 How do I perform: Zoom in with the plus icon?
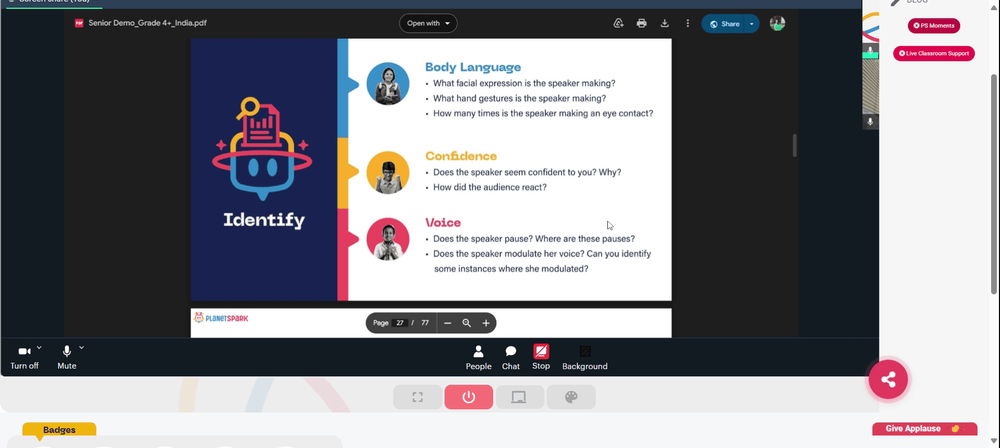(x=485, y=323)
